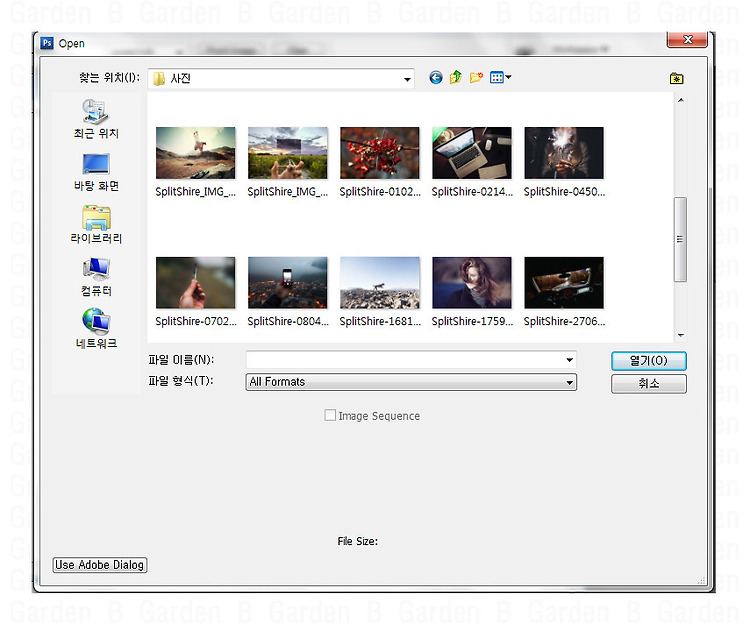The width and height of the screenshot is (750, 624).
Task: Select the SplitShire-0804 phone thumbnail
Action: [287, 283]
